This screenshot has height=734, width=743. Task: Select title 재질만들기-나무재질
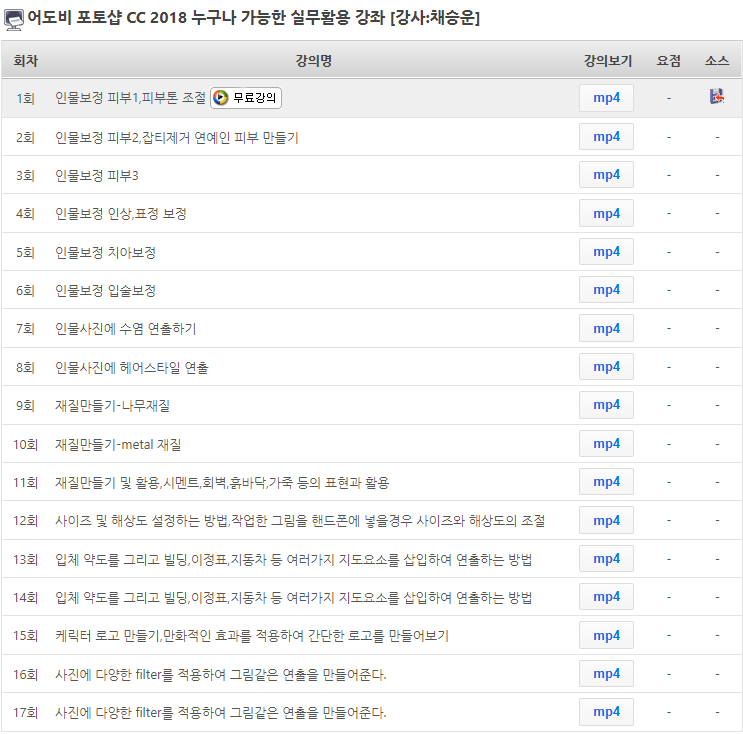(x=112, y=406)
